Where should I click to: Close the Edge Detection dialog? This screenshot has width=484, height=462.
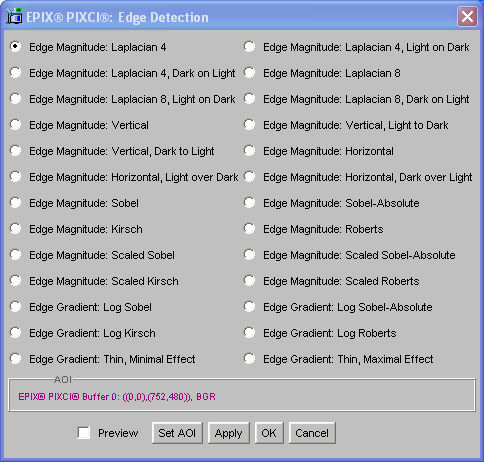click(467, 16)
